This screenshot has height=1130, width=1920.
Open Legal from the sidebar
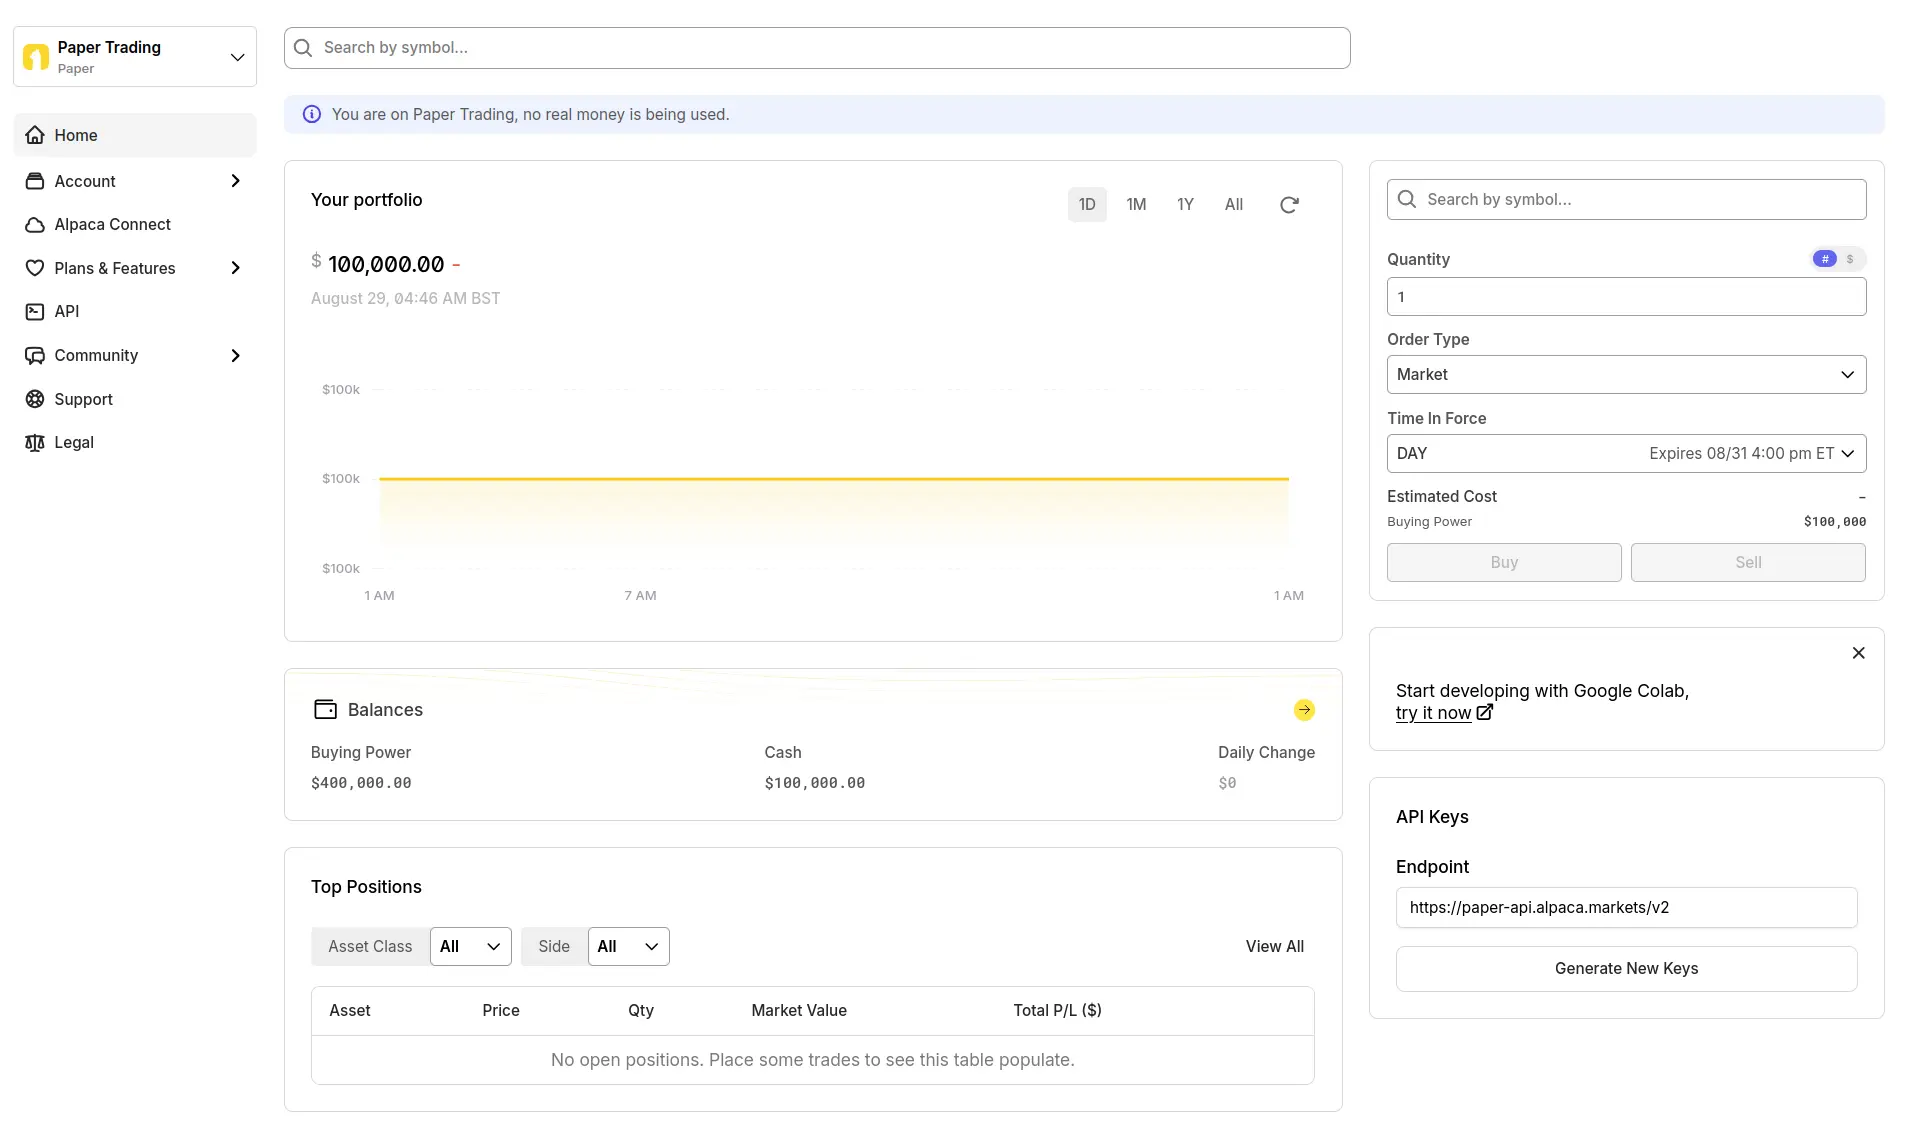pos(135,442)
